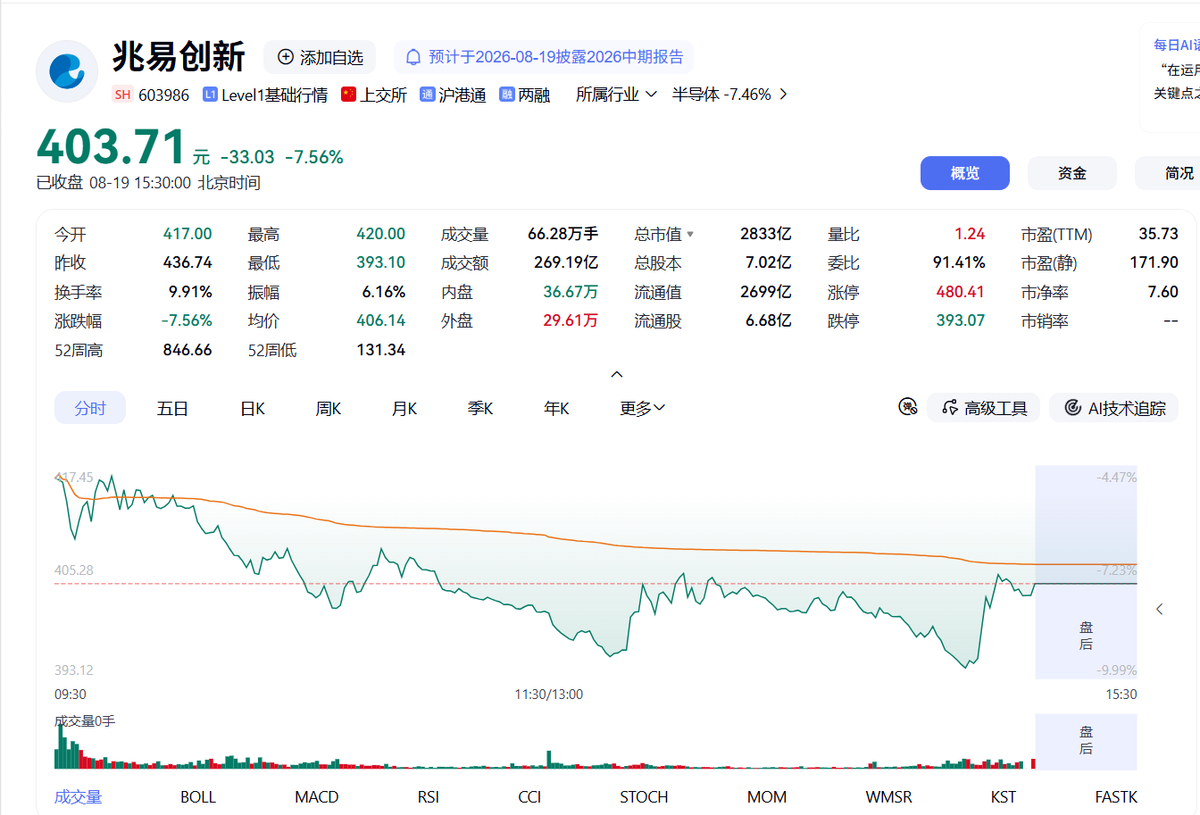Select the MACD indicator

click(x=317, y=797)
